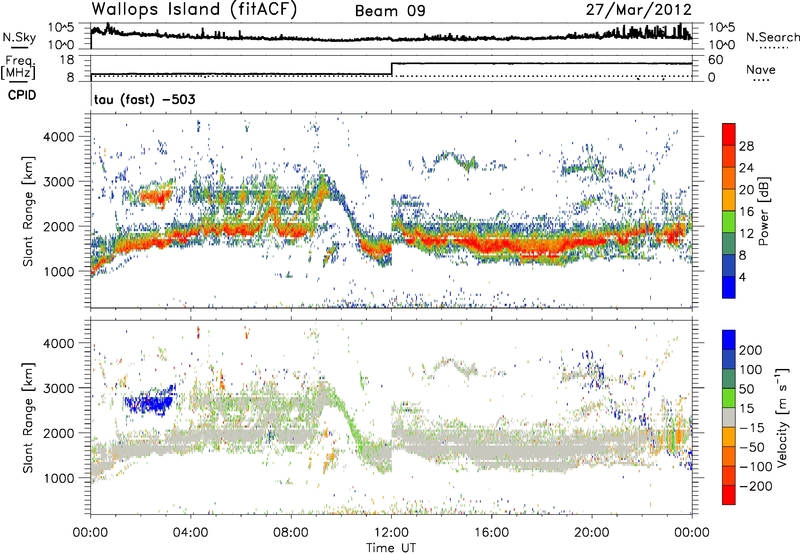Image resolution: width=800 pixels, height=554 pixels.
Task: Select the Time UT axis title
Action: point(391,547)
